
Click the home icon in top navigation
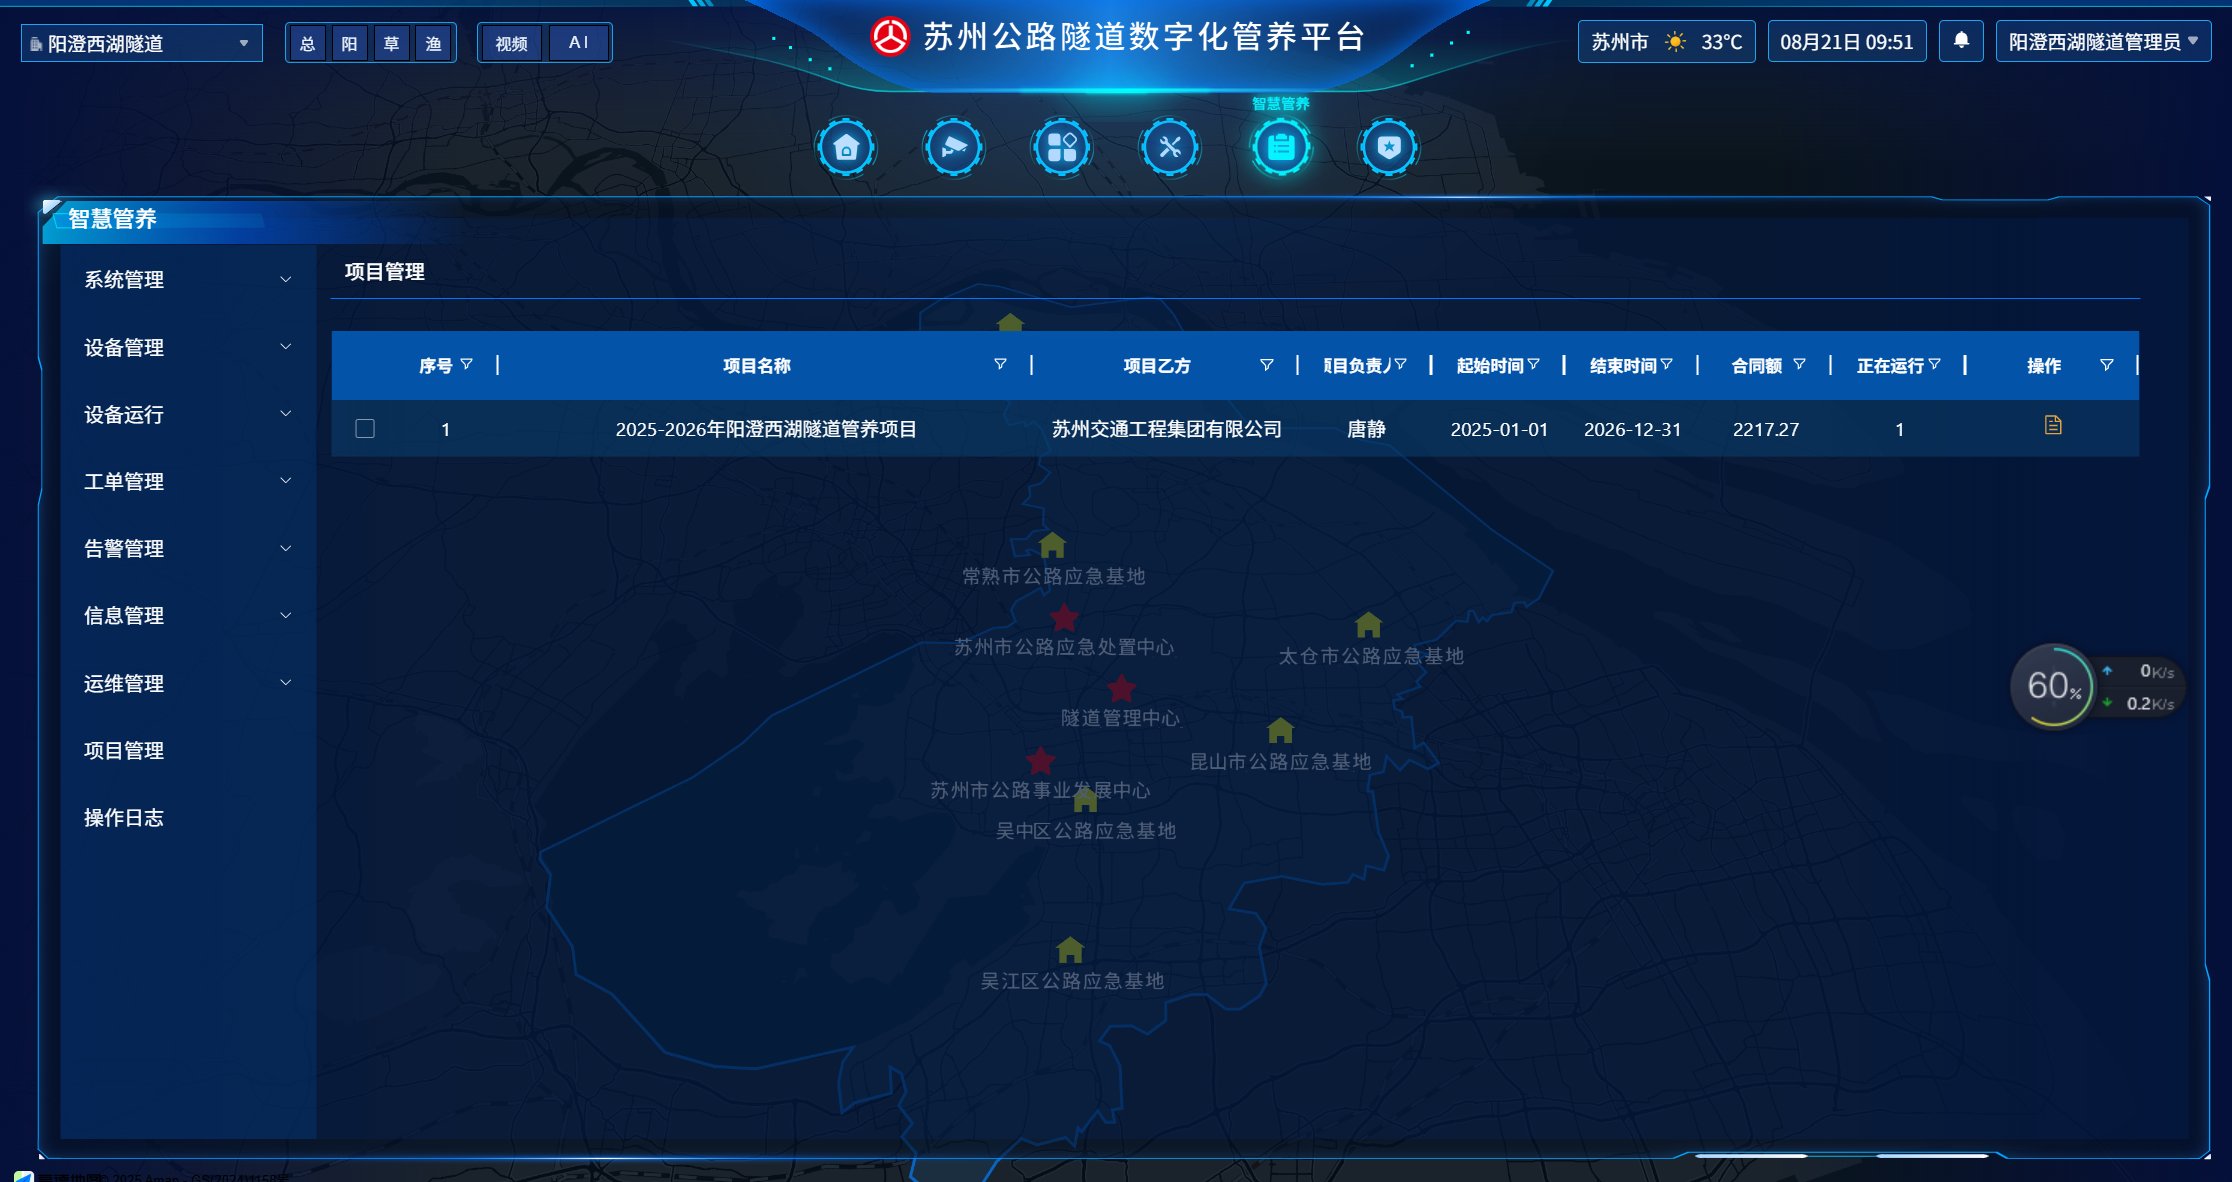point(846,148)
